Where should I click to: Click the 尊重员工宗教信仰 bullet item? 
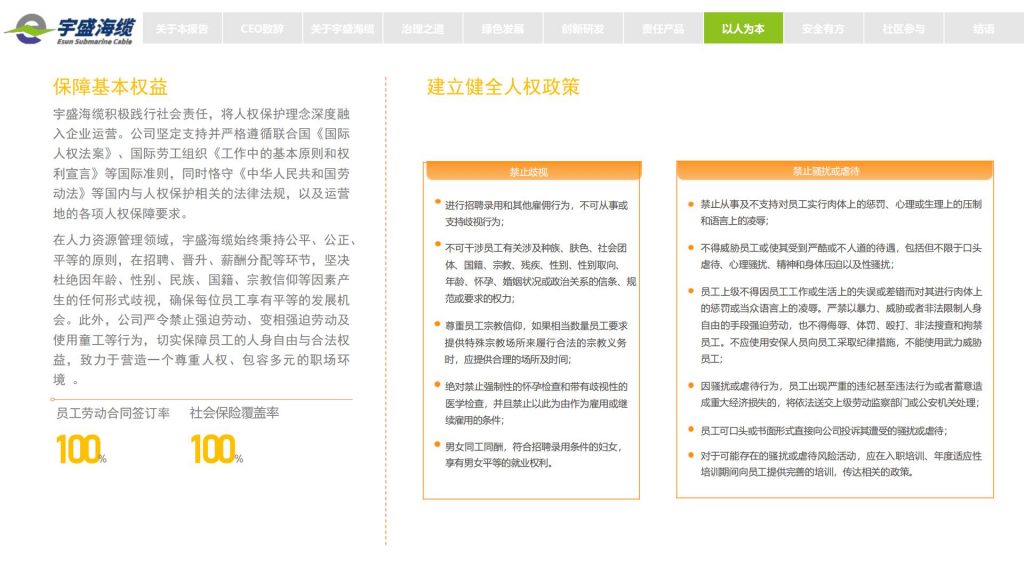(x=535, y=341)
